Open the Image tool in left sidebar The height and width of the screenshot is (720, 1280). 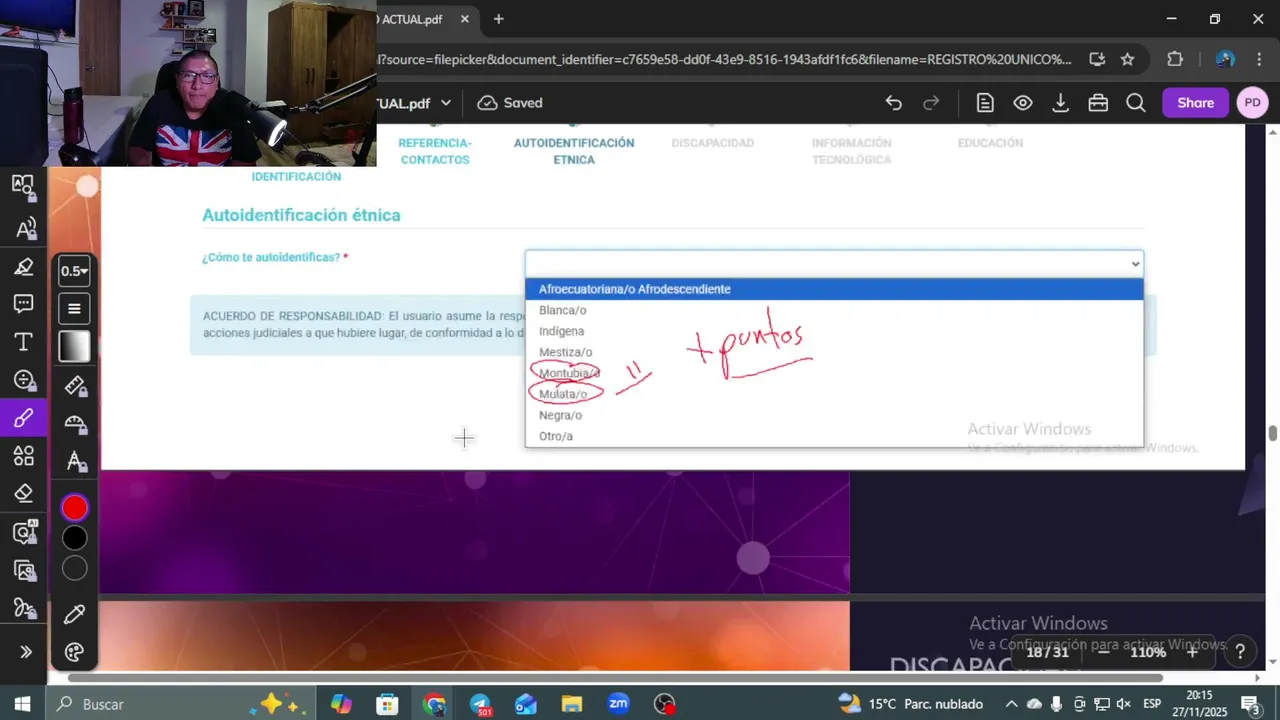pyautogui.click(x=23, y=570)
